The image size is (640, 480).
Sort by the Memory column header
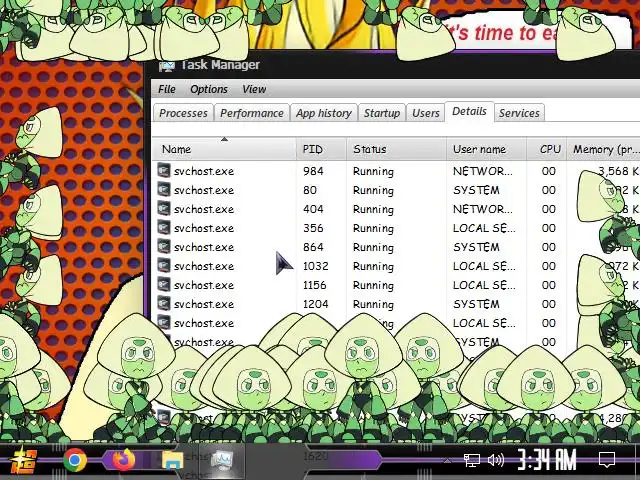coord(603,149)
